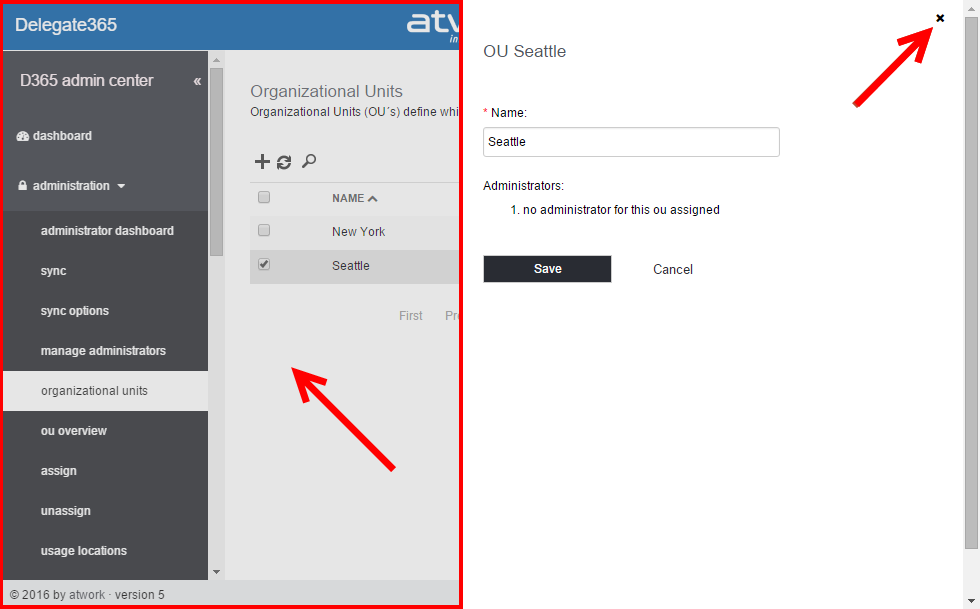
Task: Click the dashboard gauge icon
Action: (x=23, y=136)
